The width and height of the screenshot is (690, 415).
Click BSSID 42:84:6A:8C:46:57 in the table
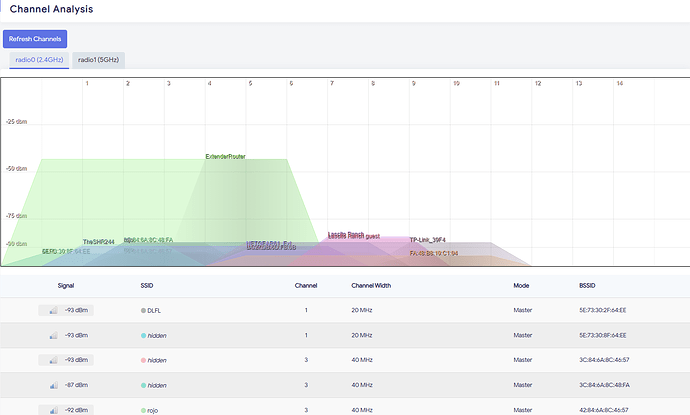tap(604, 410)
